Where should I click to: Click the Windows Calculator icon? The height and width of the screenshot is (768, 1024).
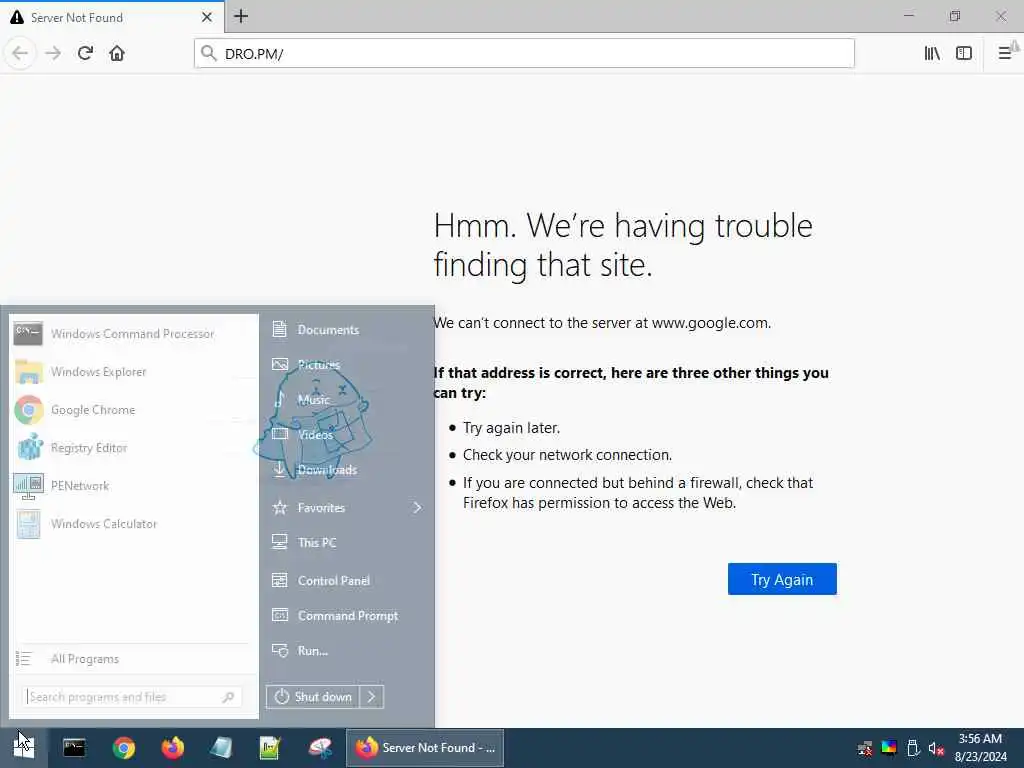(x=28, y=524)
